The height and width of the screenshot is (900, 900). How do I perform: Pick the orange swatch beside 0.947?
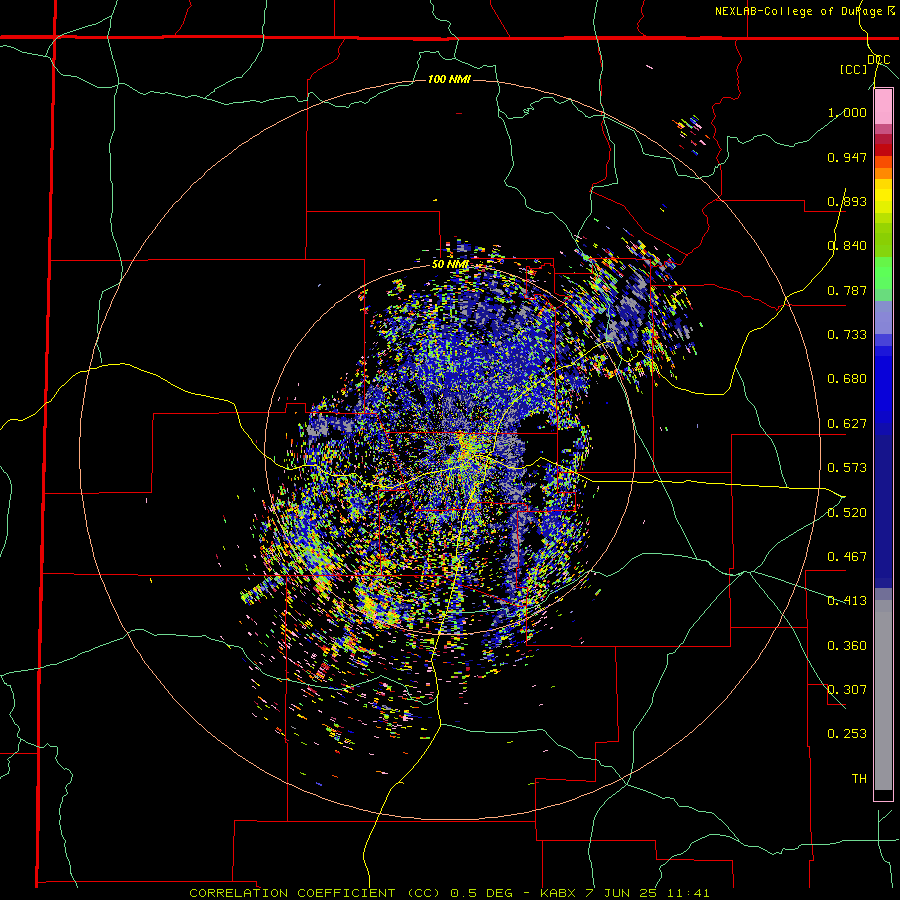[x=883, y=162]
